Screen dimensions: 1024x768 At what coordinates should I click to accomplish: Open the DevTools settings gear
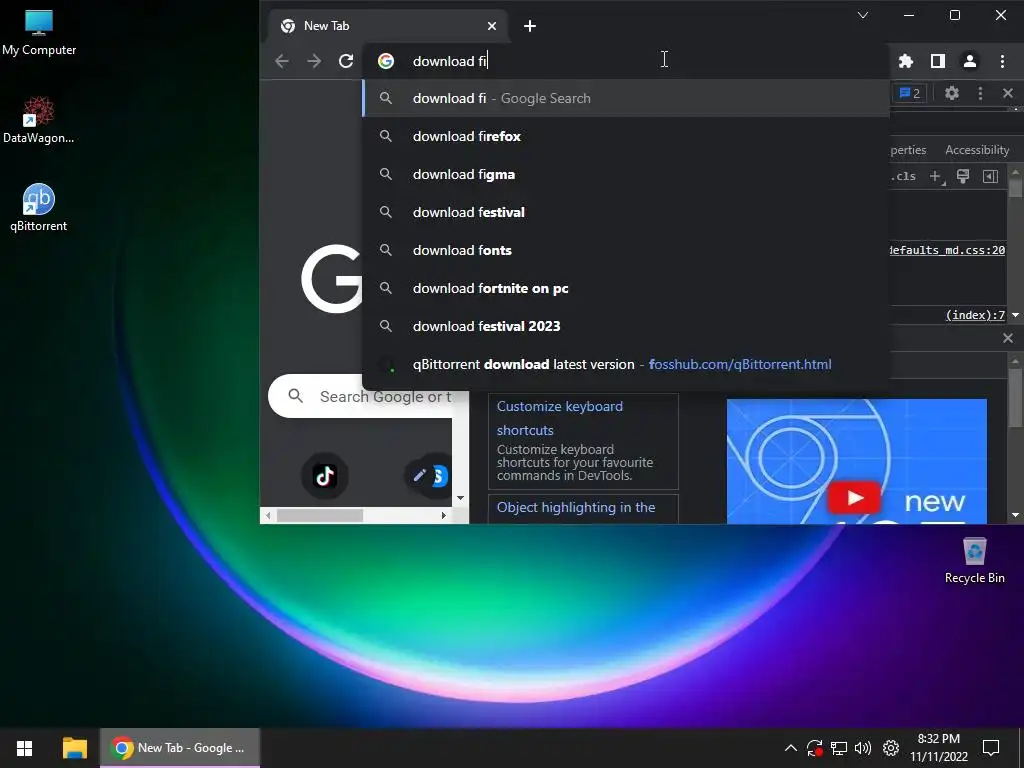point(952,93)
